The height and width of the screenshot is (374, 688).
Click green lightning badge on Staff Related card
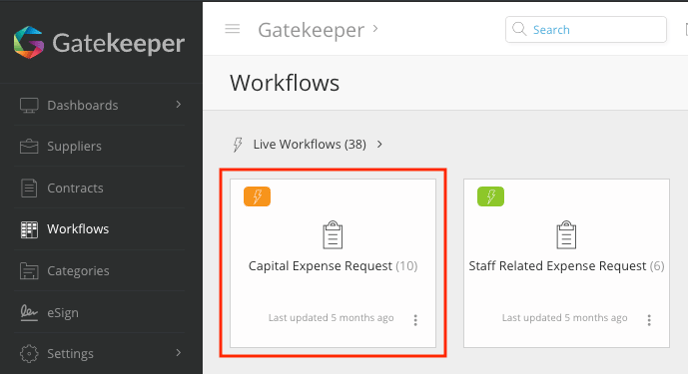point(491,196)
